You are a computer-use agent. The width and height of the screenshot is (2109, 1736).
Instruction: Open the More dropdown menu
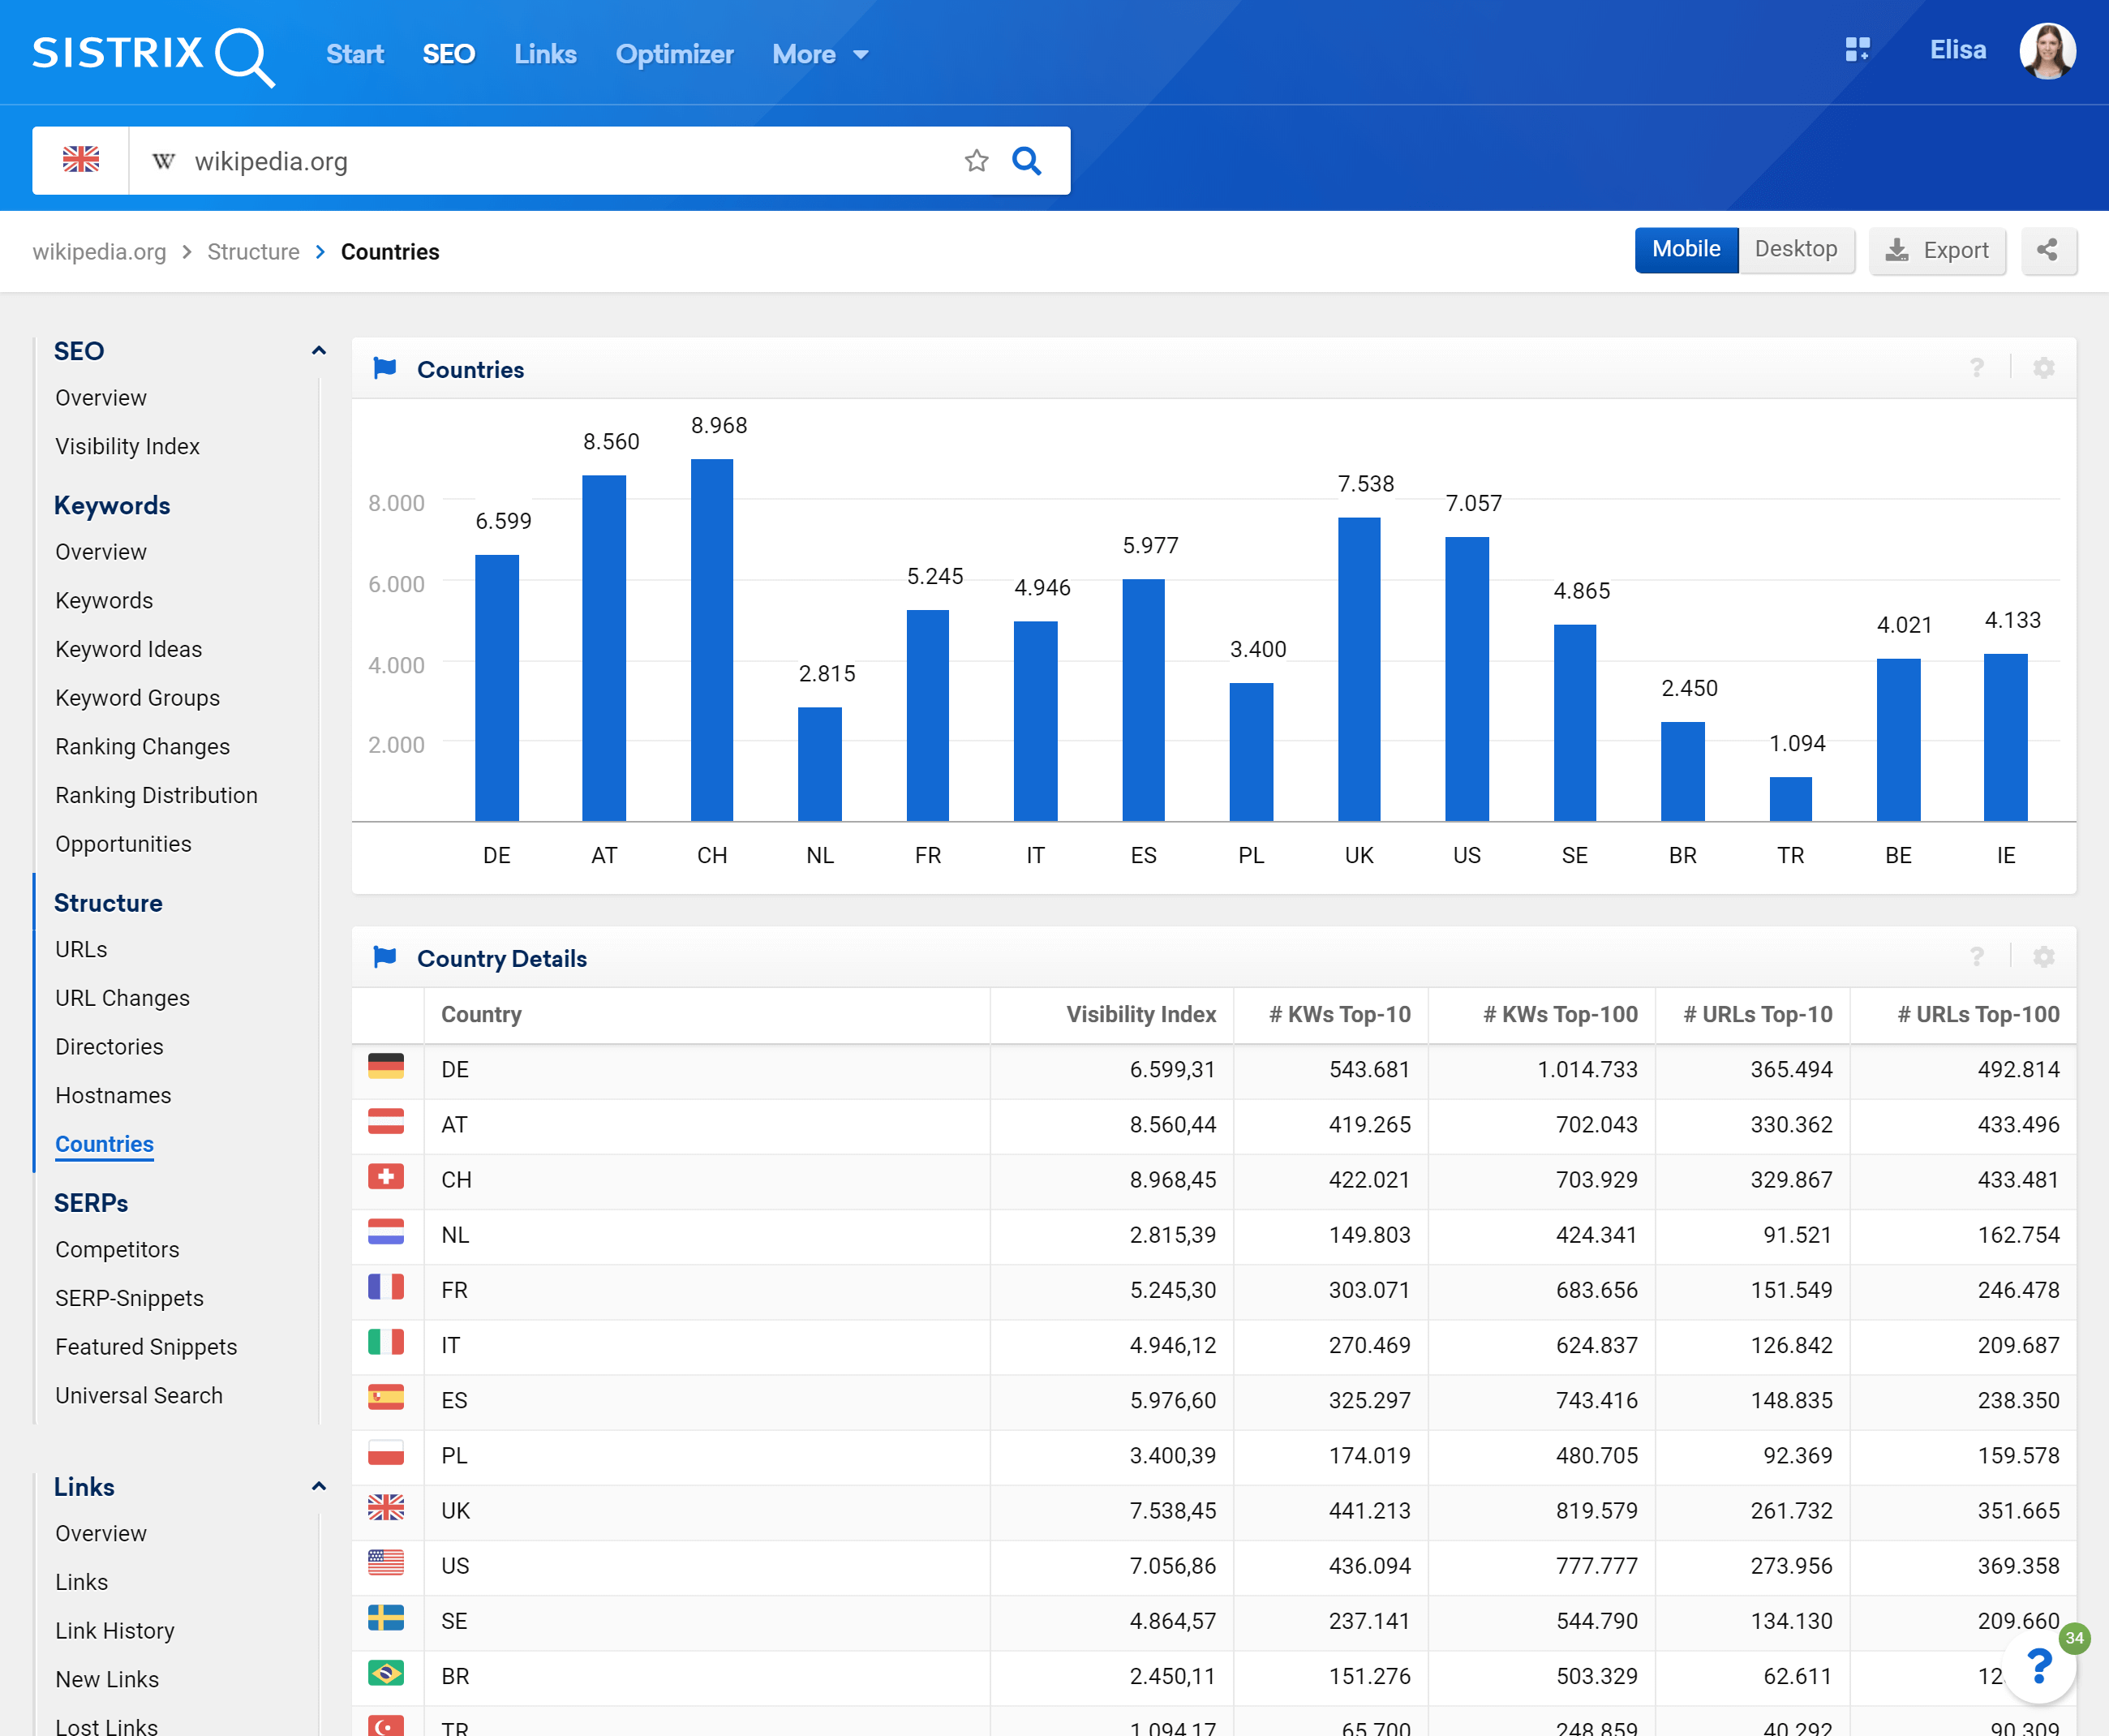[x=820, y=54]
